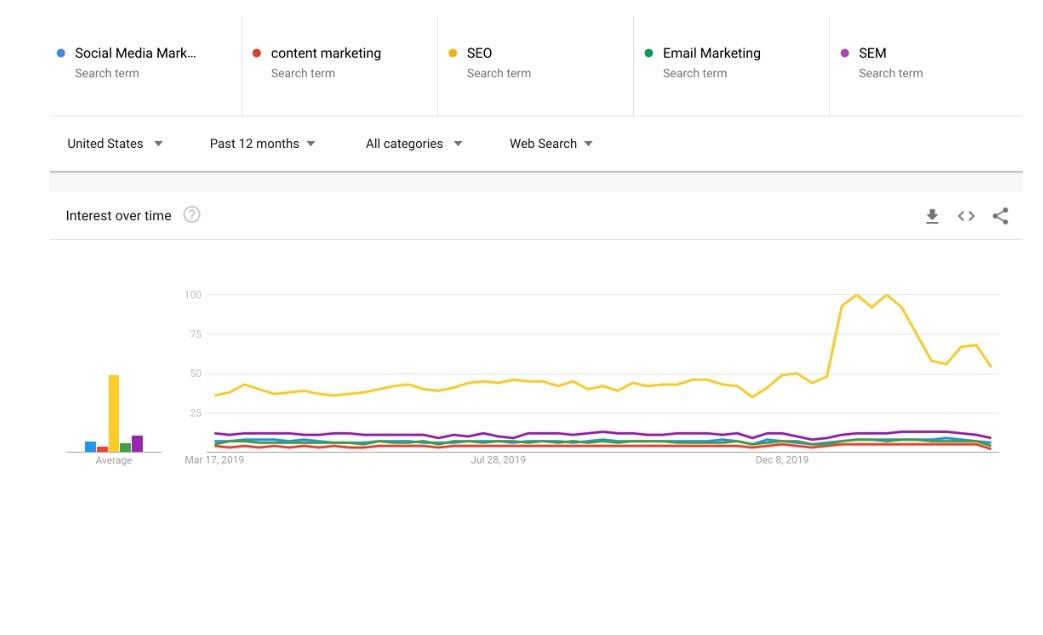
Task: Click the Jul 28, 2019 axis label
Action: pos(498,460)
